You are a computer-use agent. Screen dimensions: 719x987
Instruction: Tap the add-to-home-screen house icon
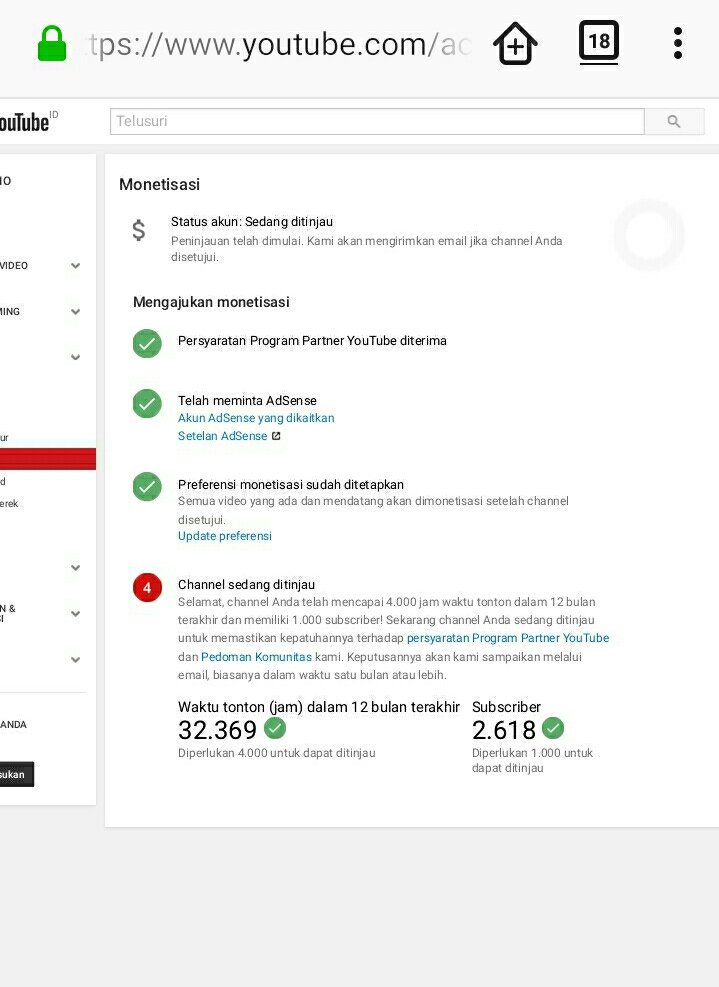point(515,43)
